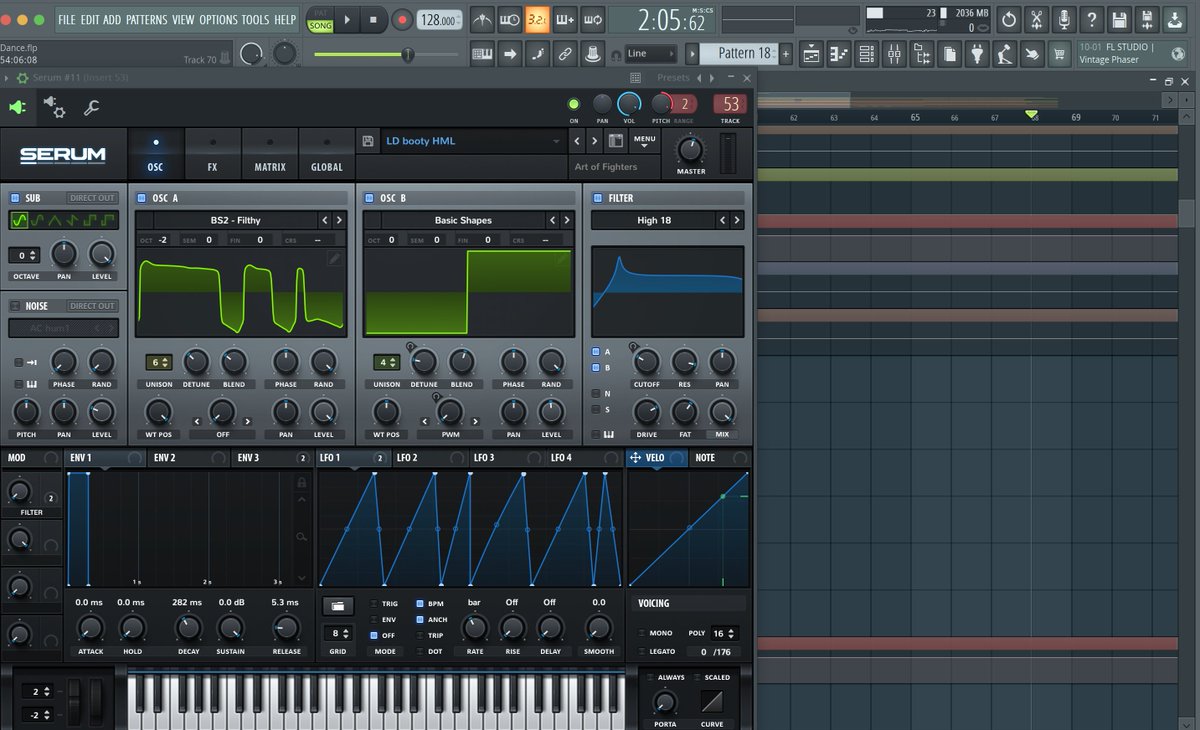Click the filter CUTOFF knob
This screenshot has width=1200, height=730.
point(647,361)
